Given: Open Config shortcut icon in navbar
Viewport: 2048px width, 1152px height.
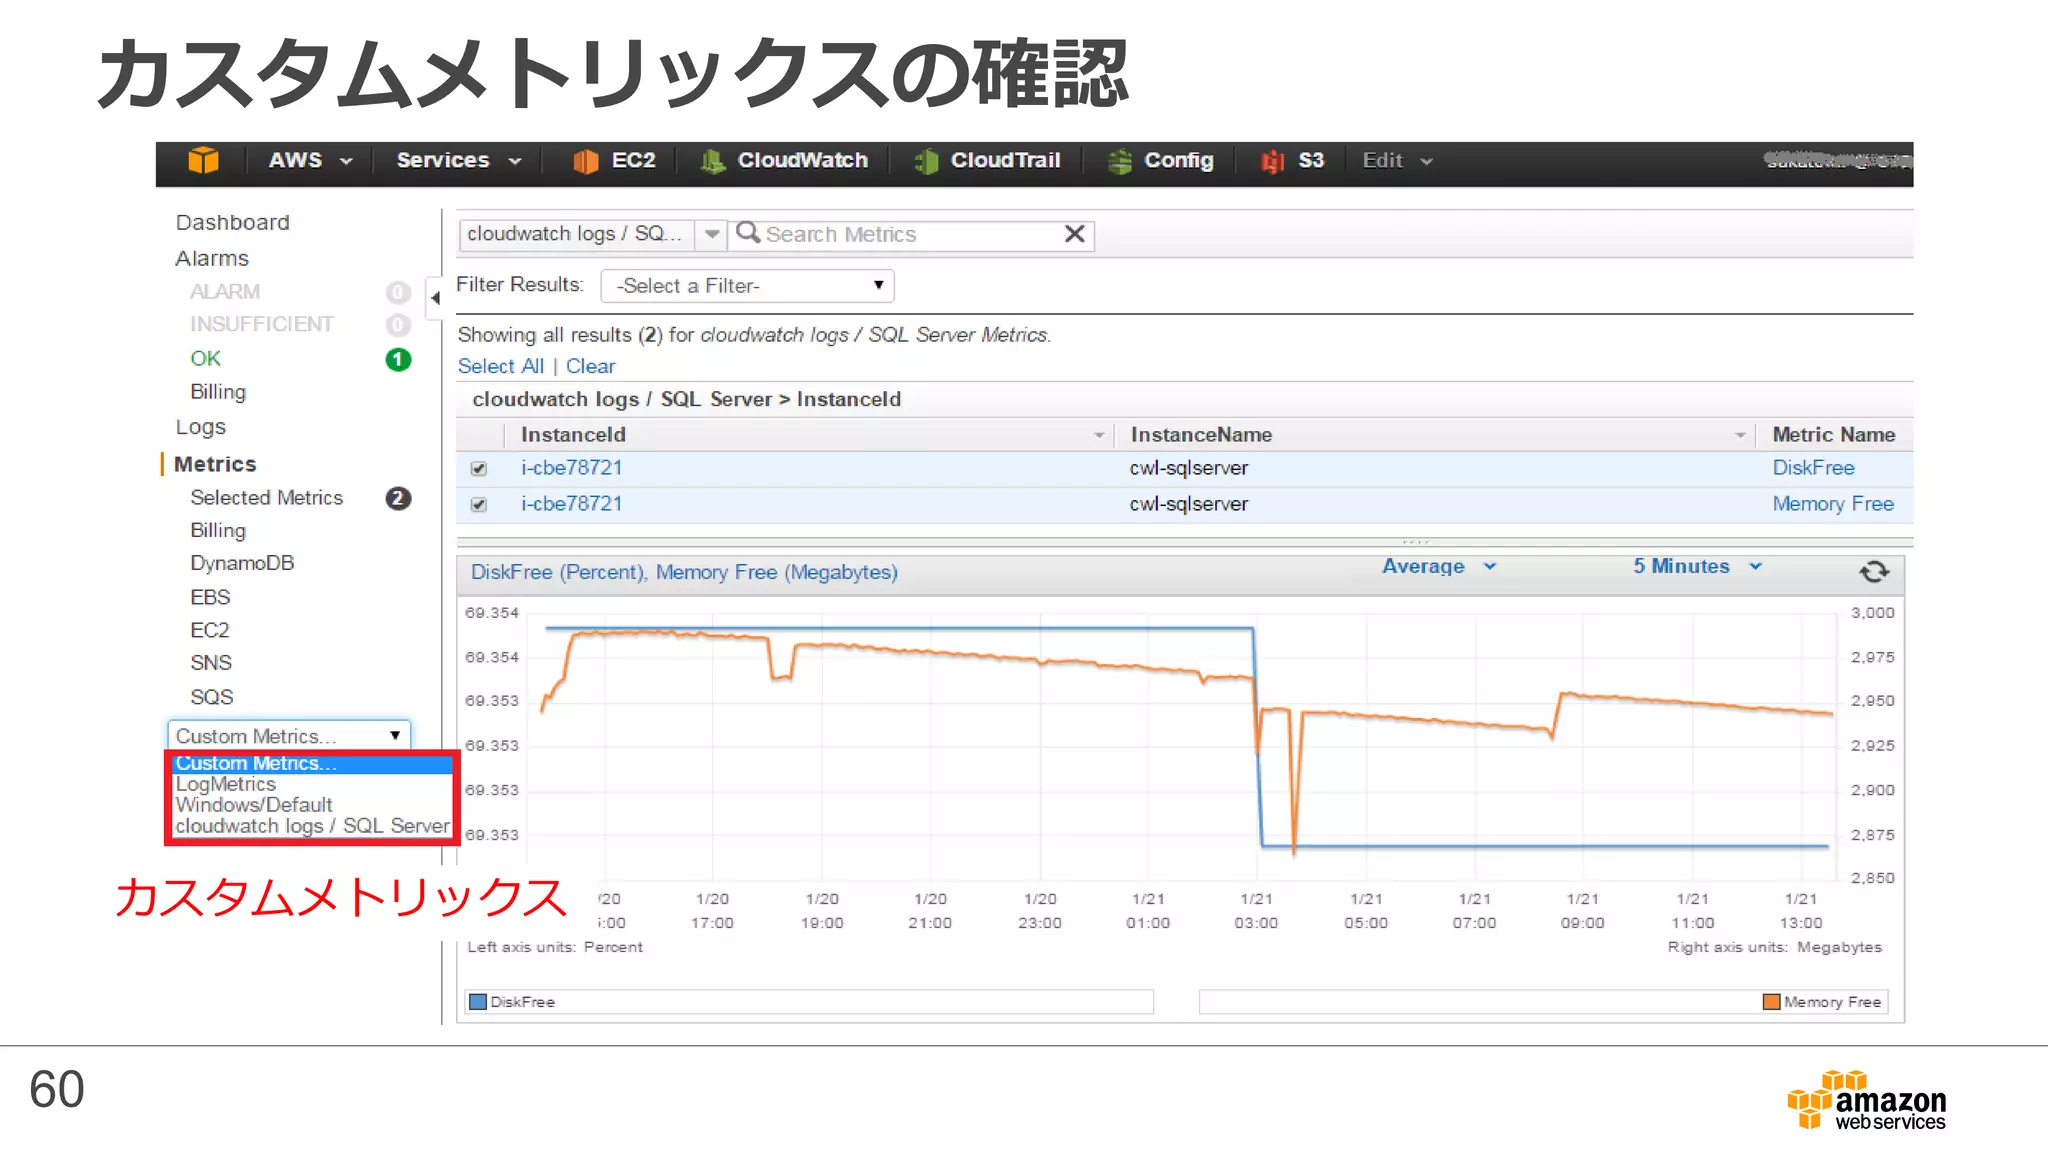Looking at the screenshot, I should click(1120, 161).
